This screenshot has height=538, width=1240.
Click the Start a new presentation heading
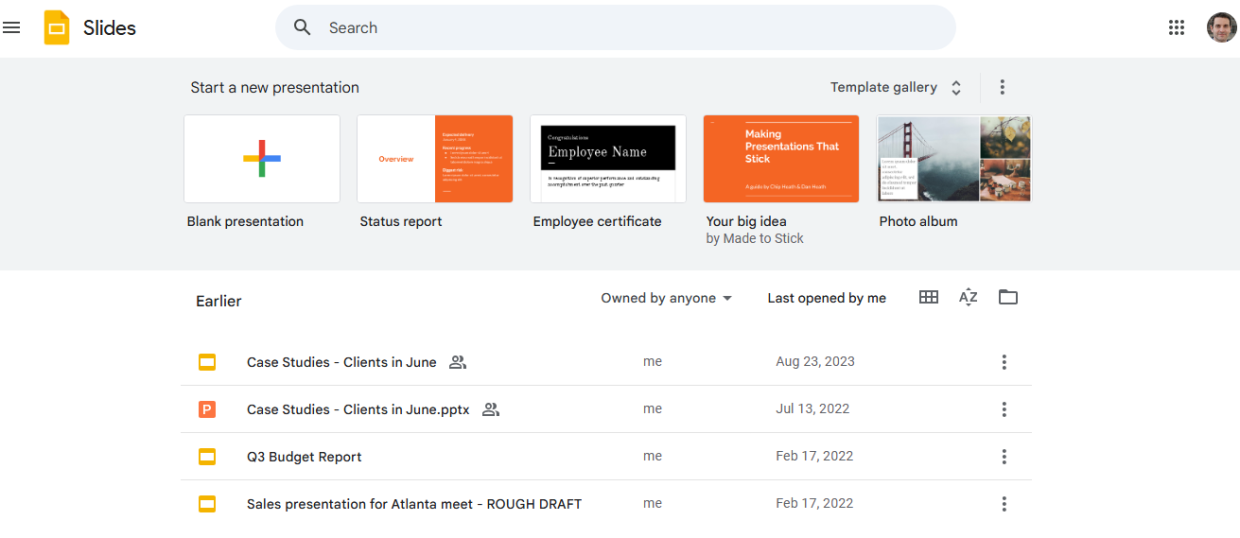coord(275,87)
